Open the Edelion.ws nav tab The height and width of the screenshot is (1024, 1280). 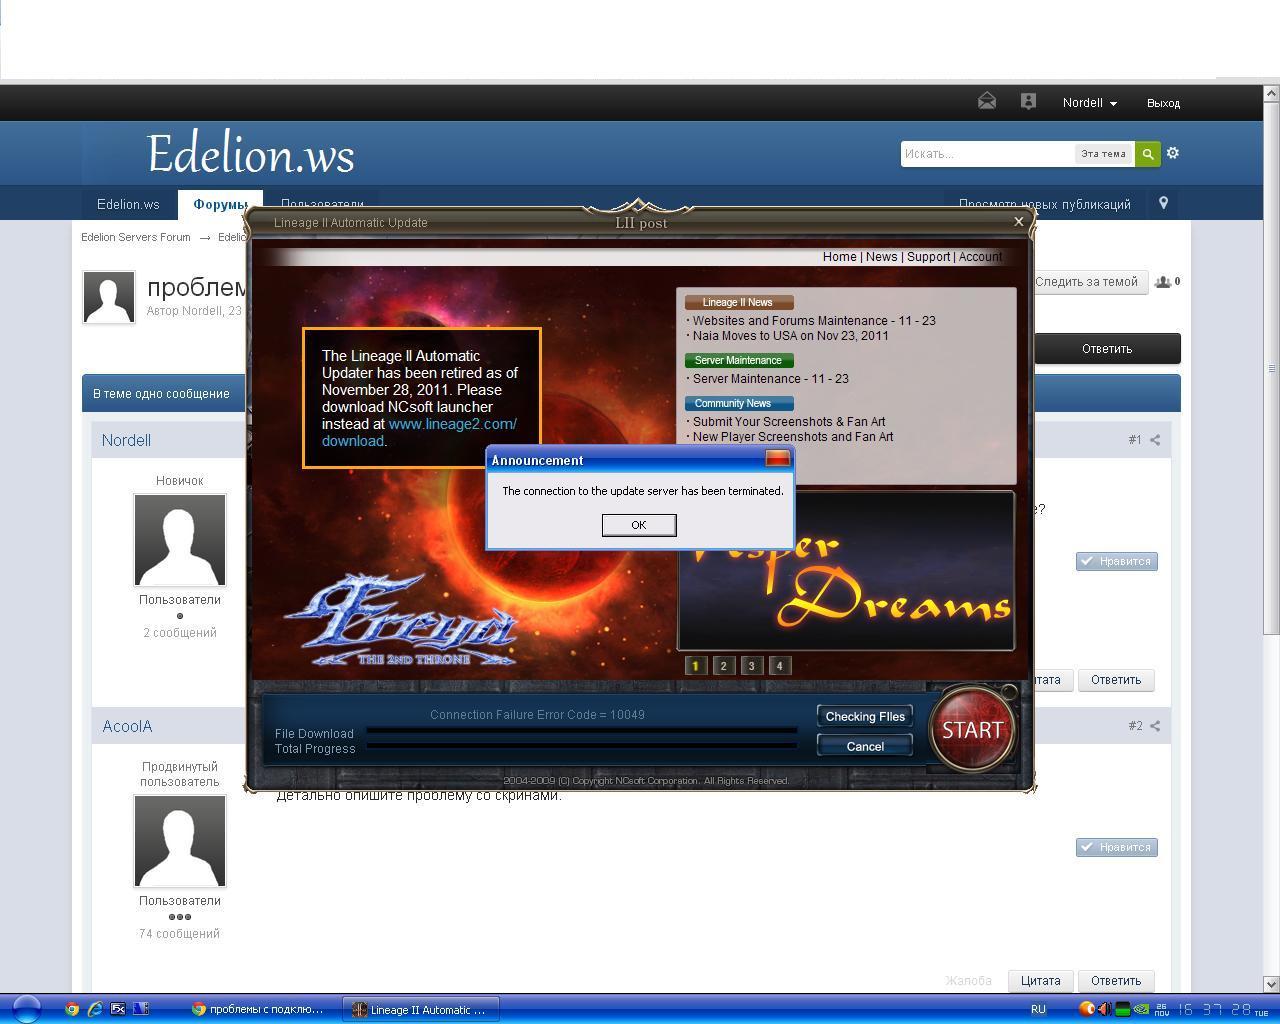pyautogui.click(x=128, y=204)
